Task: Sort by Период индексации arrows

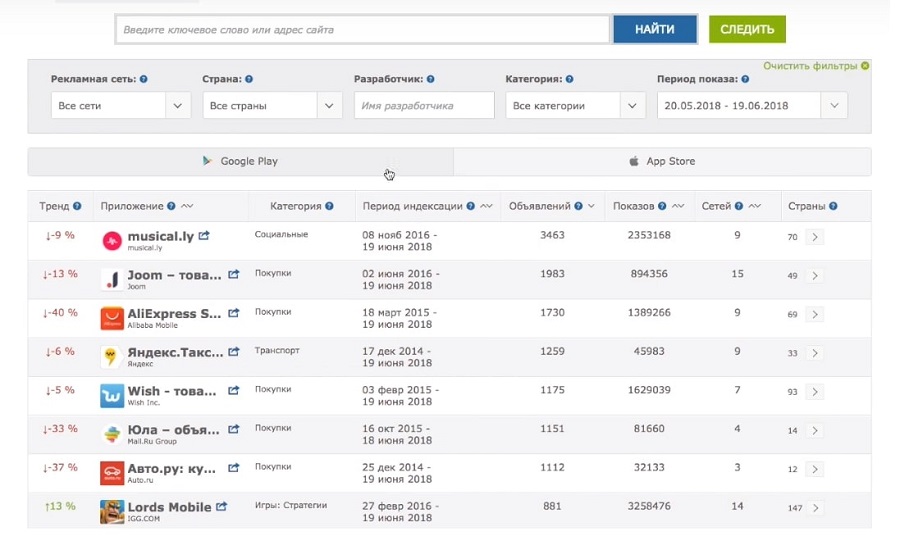Action: tap(486, 206)
